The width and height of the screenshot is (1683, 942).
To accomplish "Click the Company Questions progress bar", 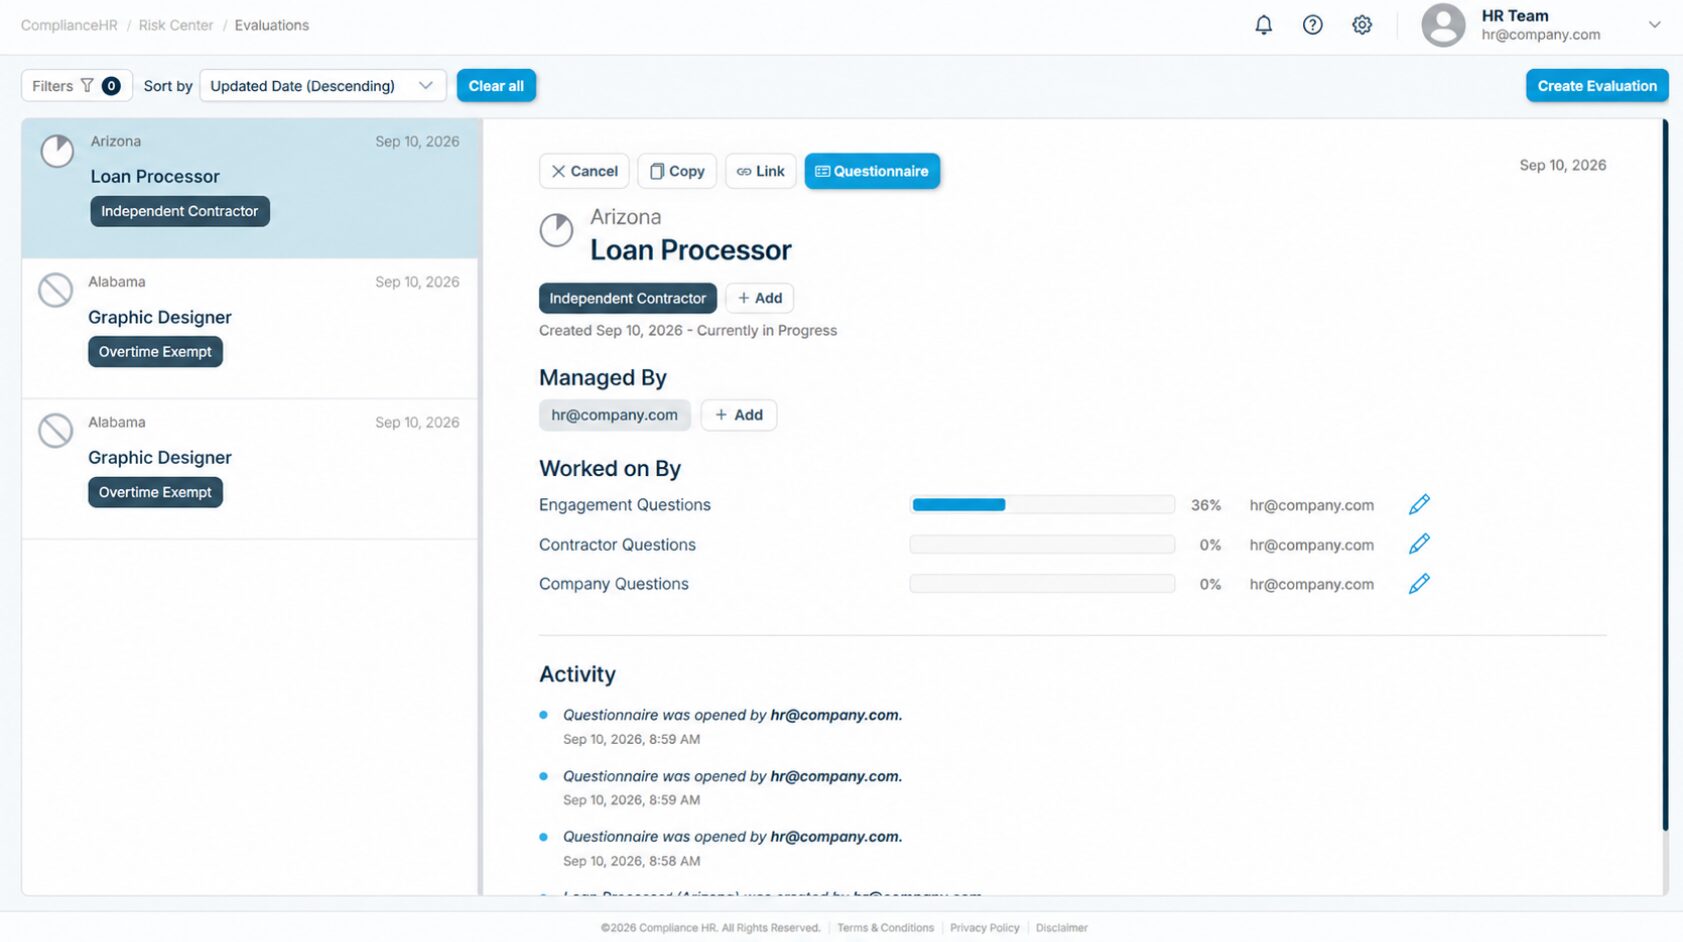I will pos(1042,584).
